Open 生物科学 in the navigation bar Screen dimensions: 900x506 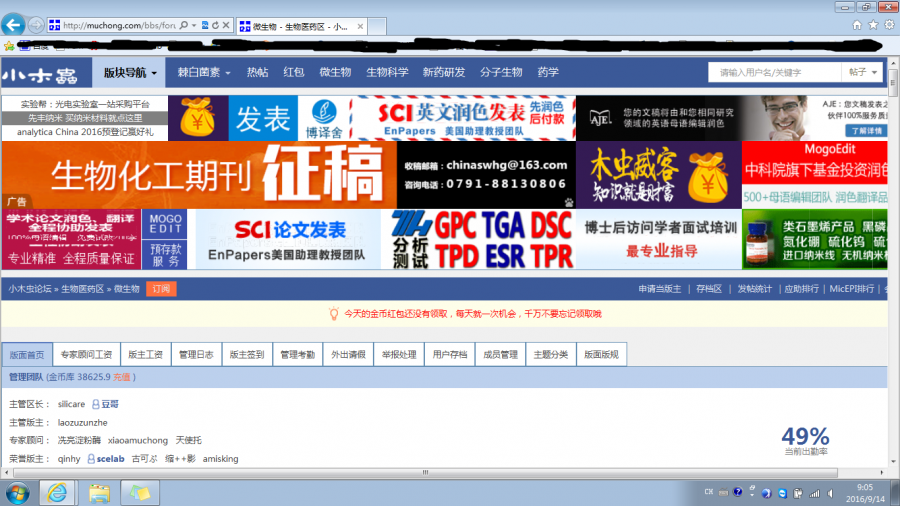click(x=387, y=72)
